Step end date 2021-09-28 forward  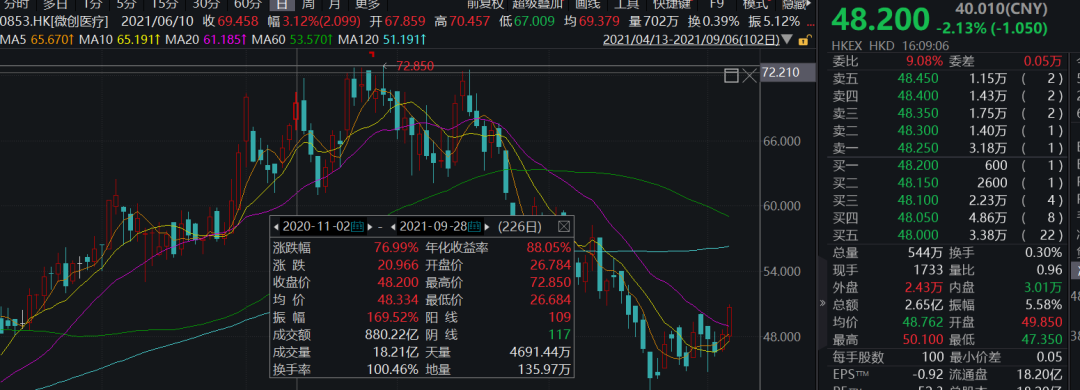tap(488, 226)
